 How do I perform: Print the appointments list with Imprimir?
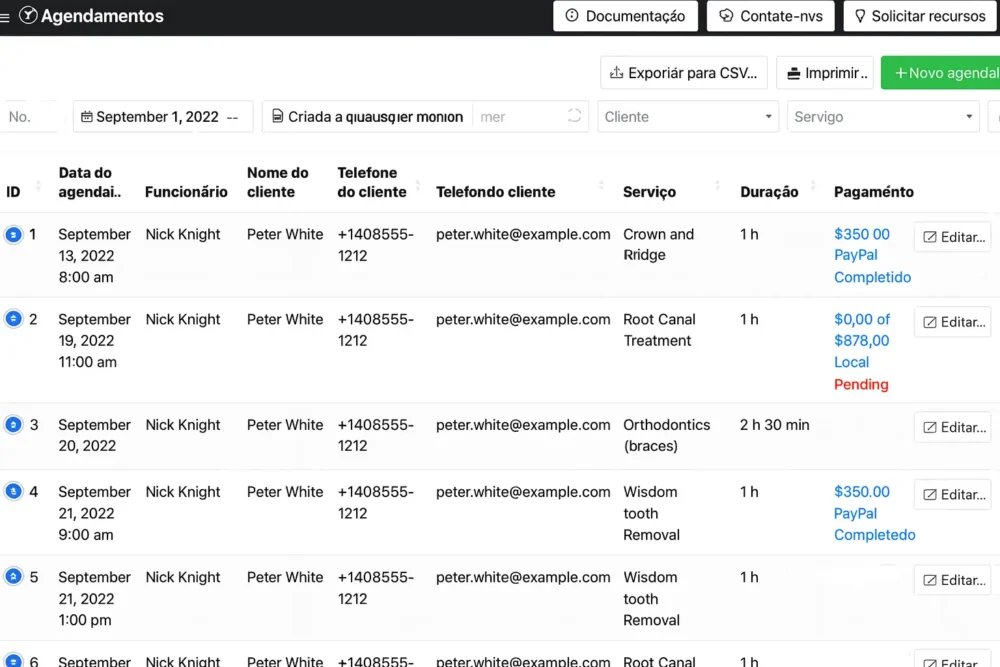(x=825, y=73)
